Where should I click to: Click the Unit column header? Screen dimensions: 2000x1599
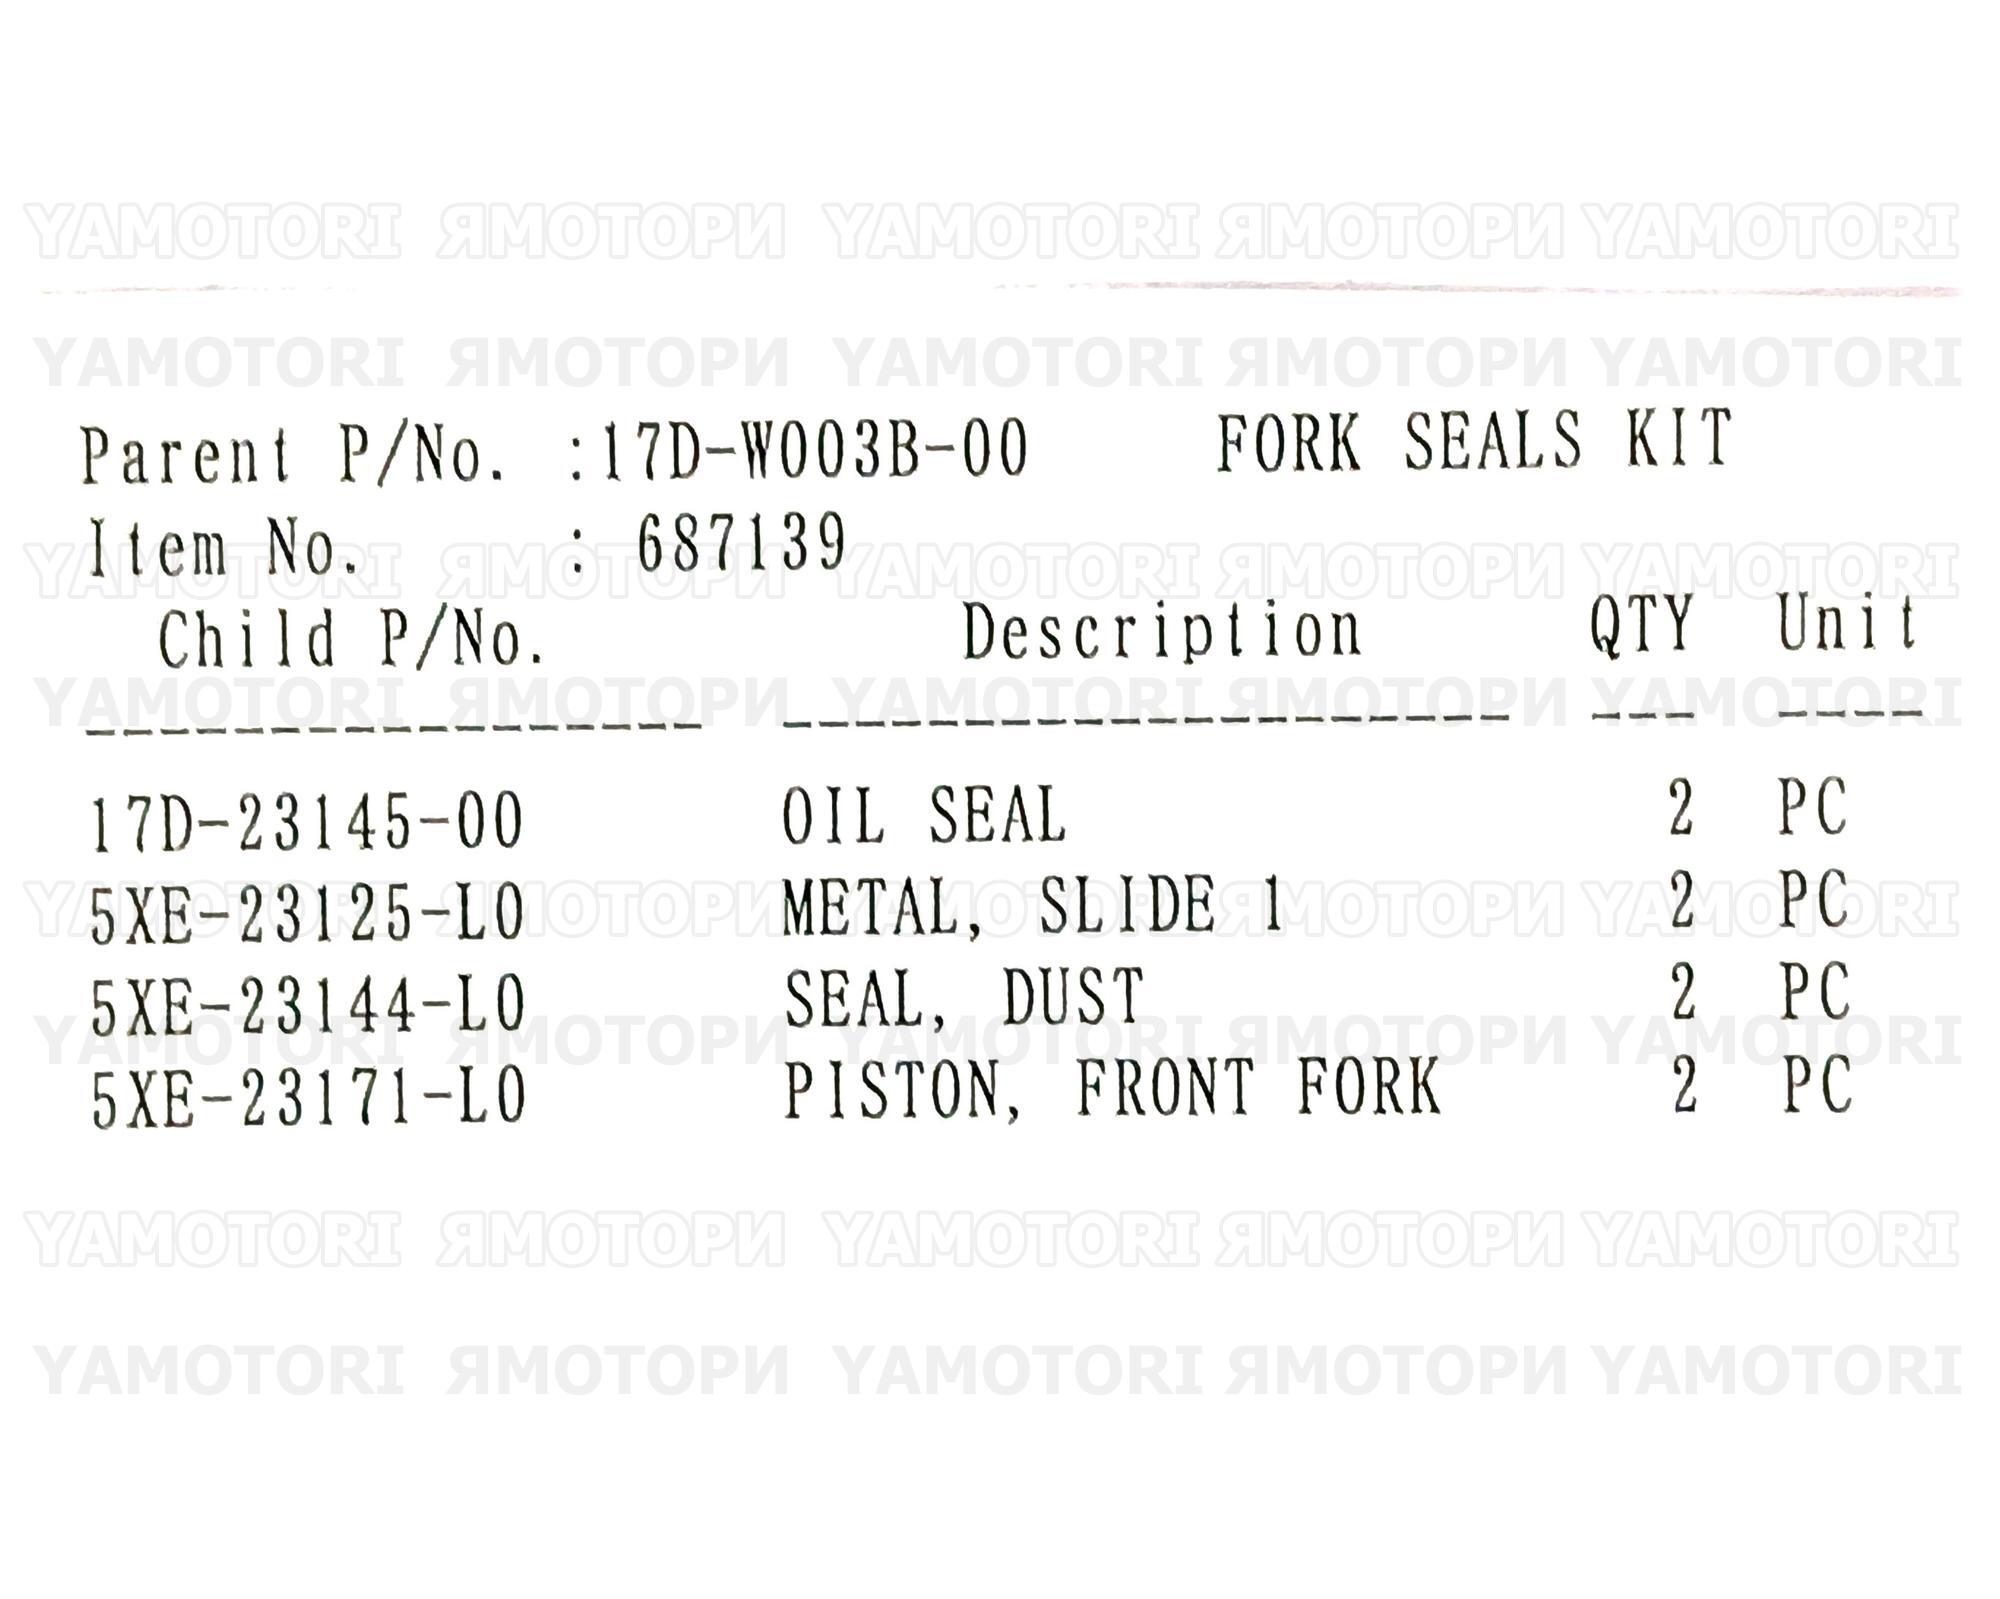pos(1846,623)
